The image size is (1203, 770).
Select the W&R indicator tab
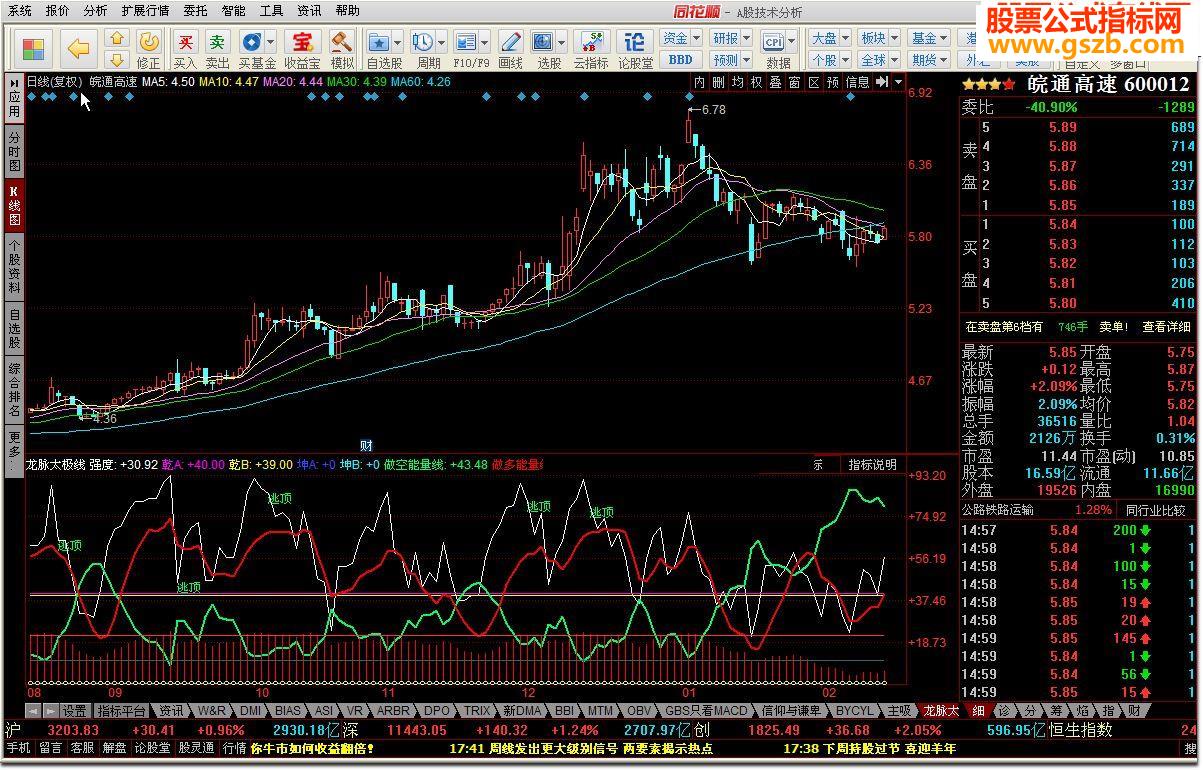coord(212,711)
